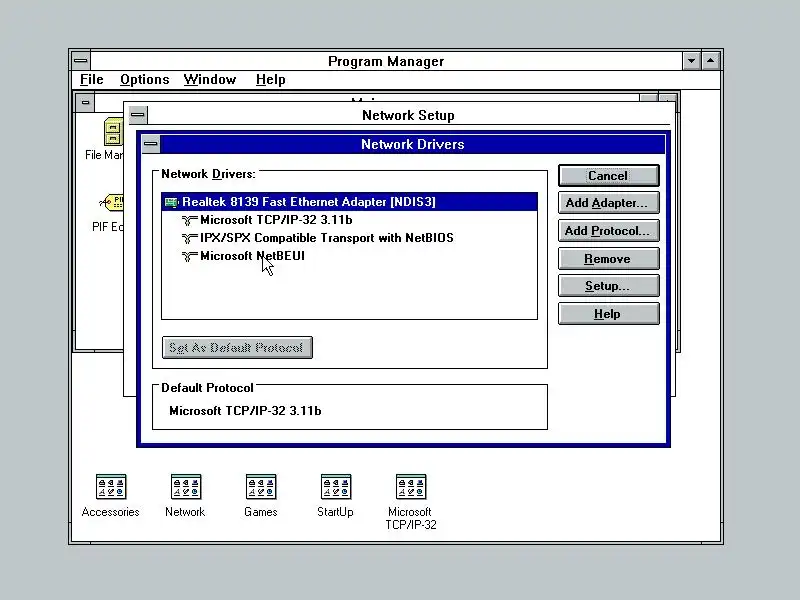Open the File menu in Program Manager
Image resolution: width=800 pixels, height=600 pixels.
(92, 80)
